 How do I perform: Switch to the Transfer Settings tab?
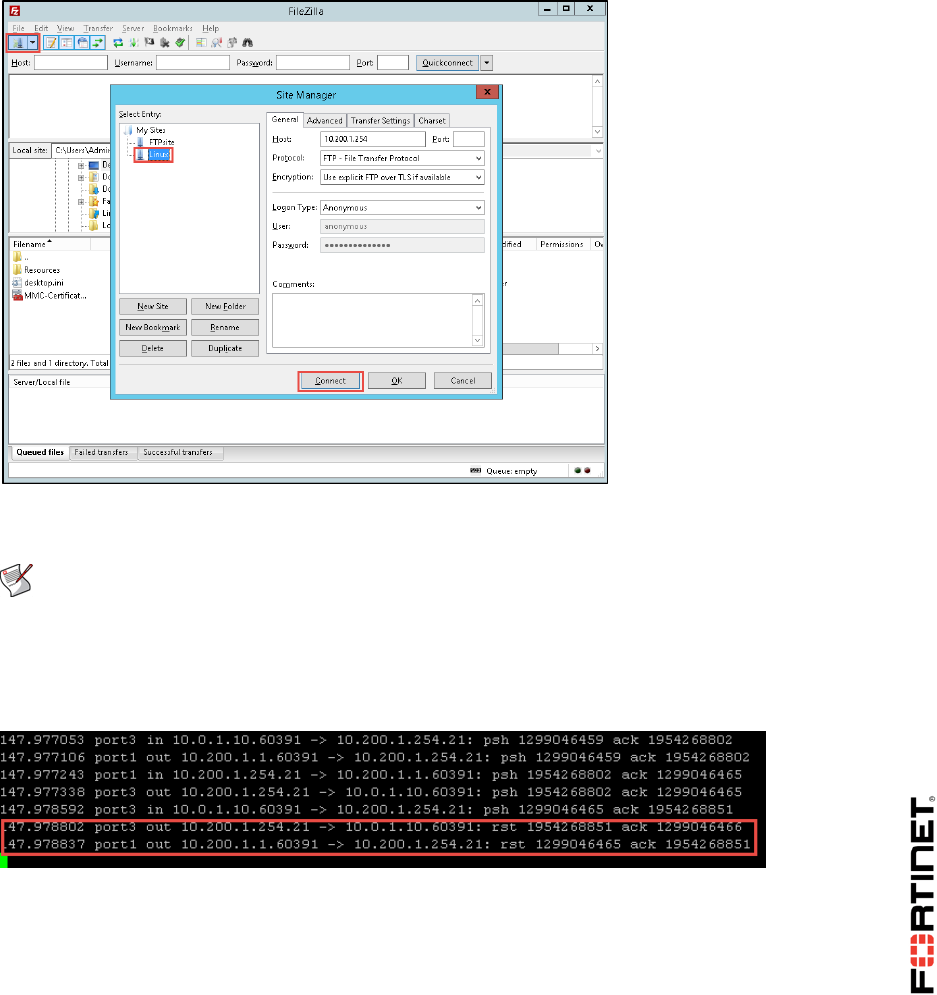(x=381, y=121)
